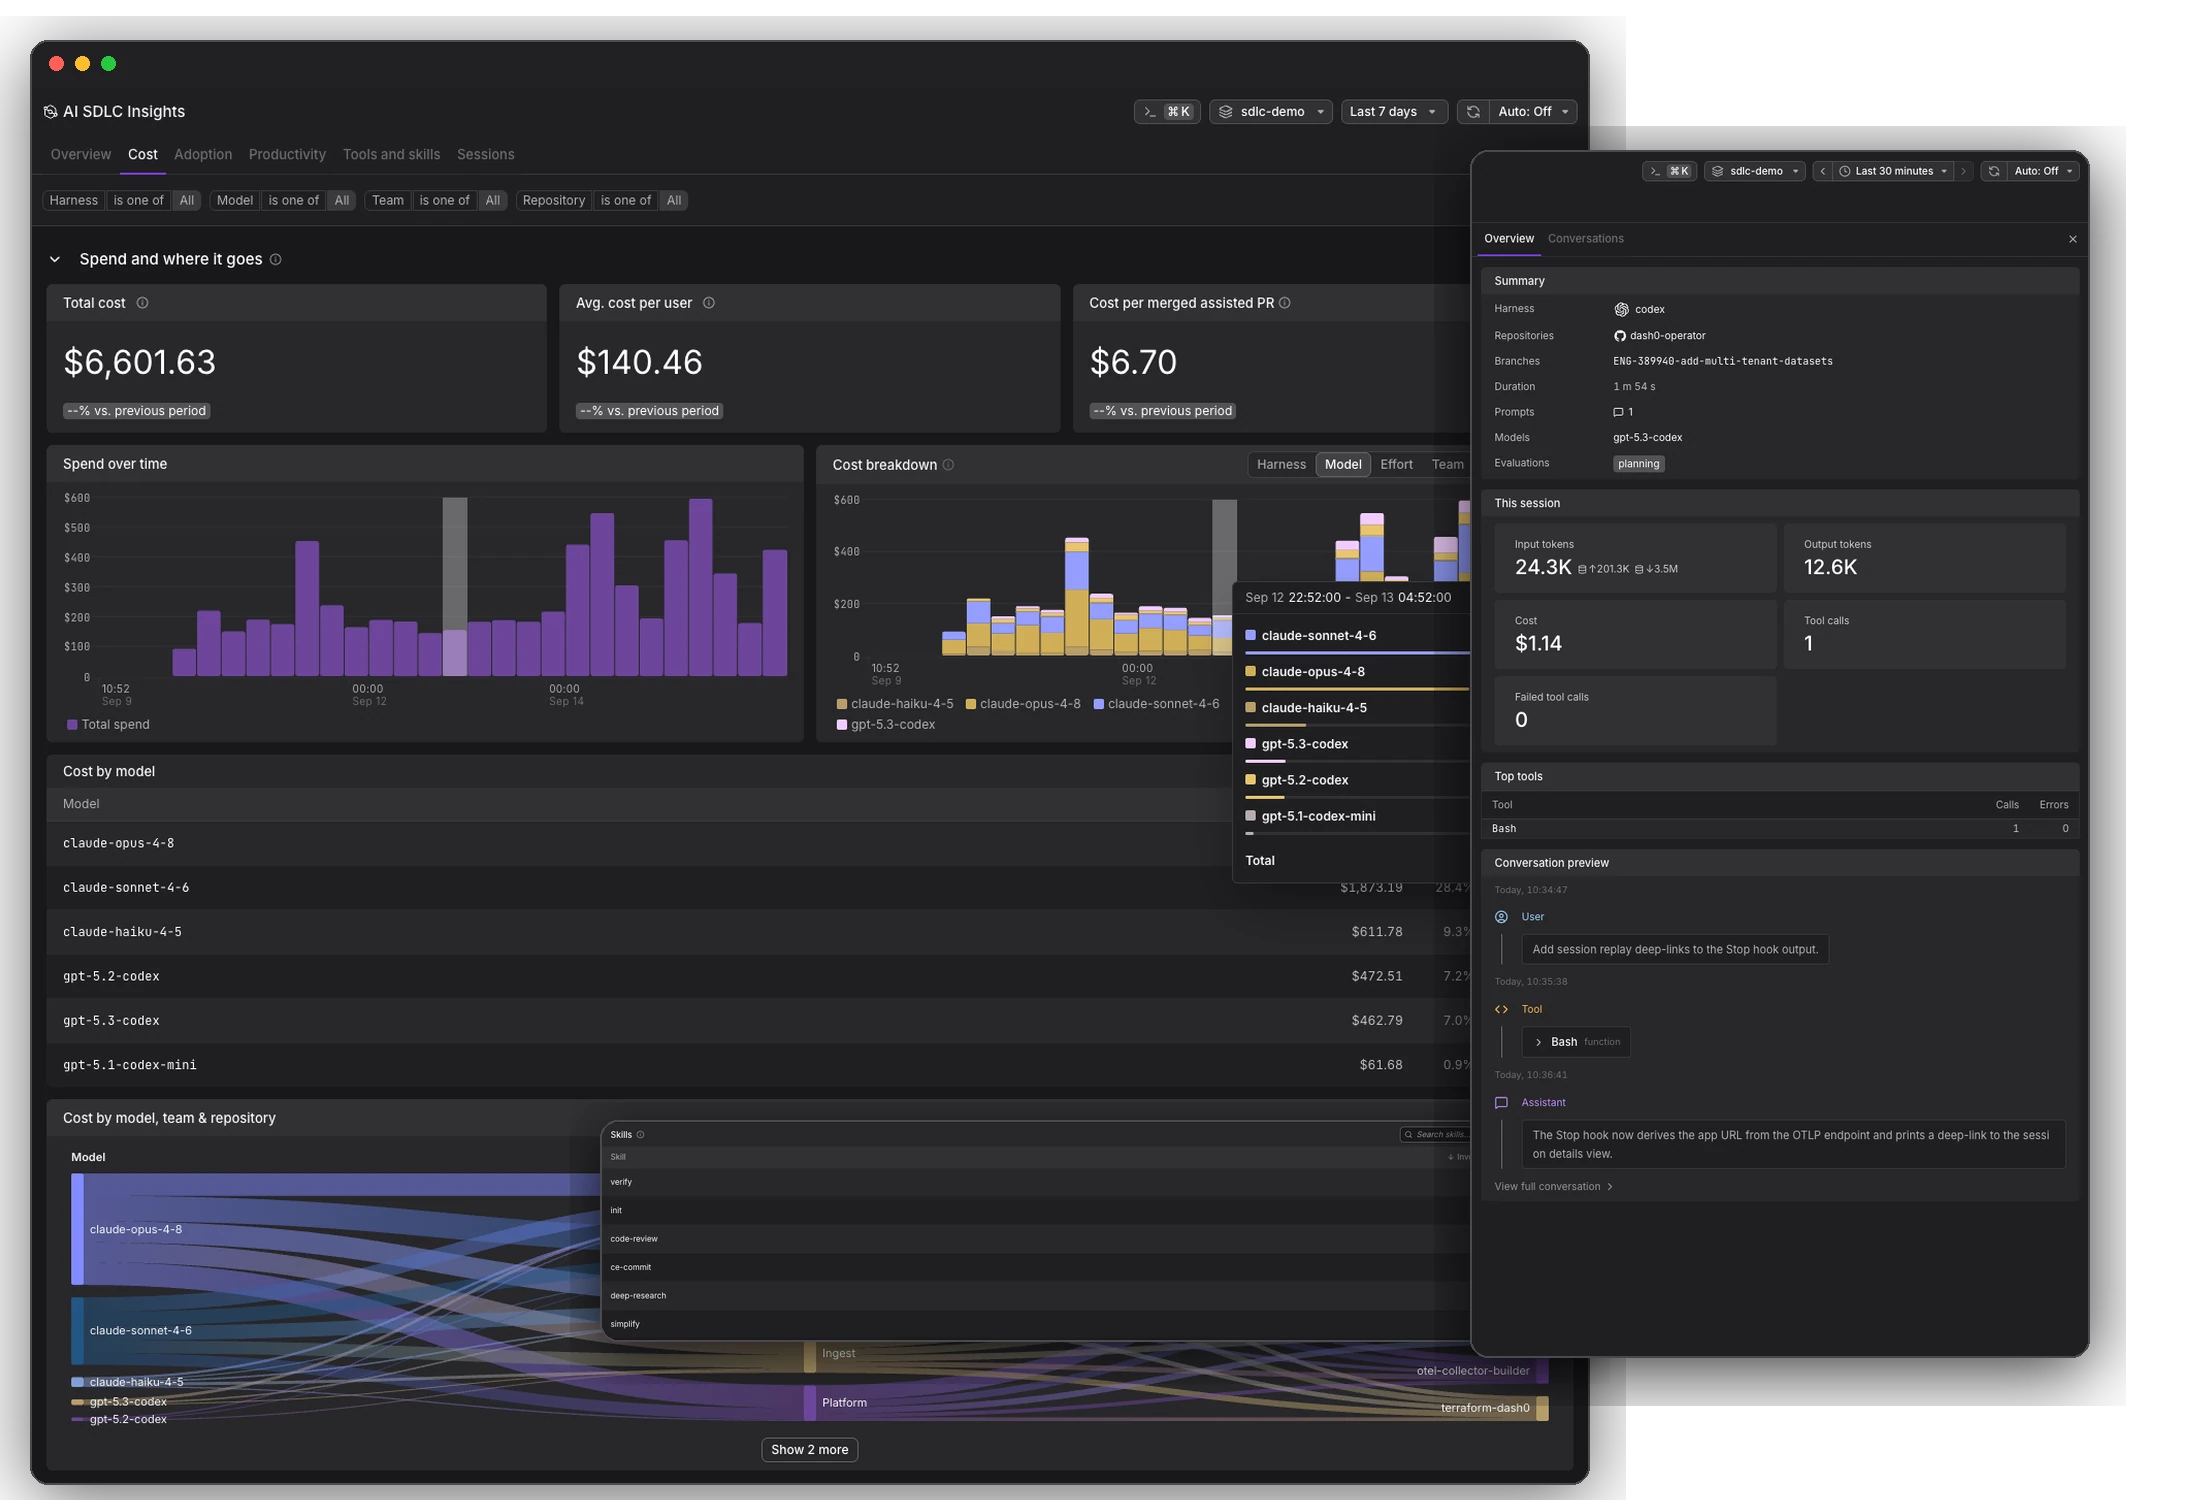The width and height of the screenshot is (2200, 1500).
Task: Click info icon next to Cost per merged assisted PR
Action: [x=1285, y=303]
